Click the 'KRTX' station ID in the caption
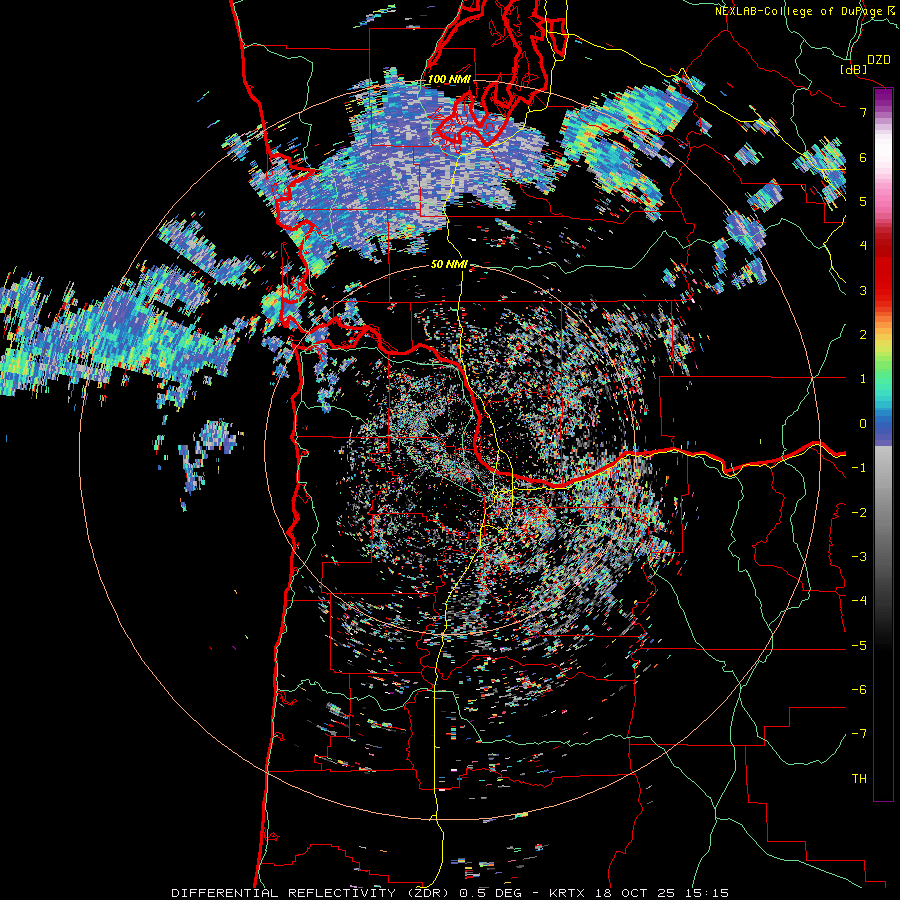900x900 pixels. [x=567, y=893]
